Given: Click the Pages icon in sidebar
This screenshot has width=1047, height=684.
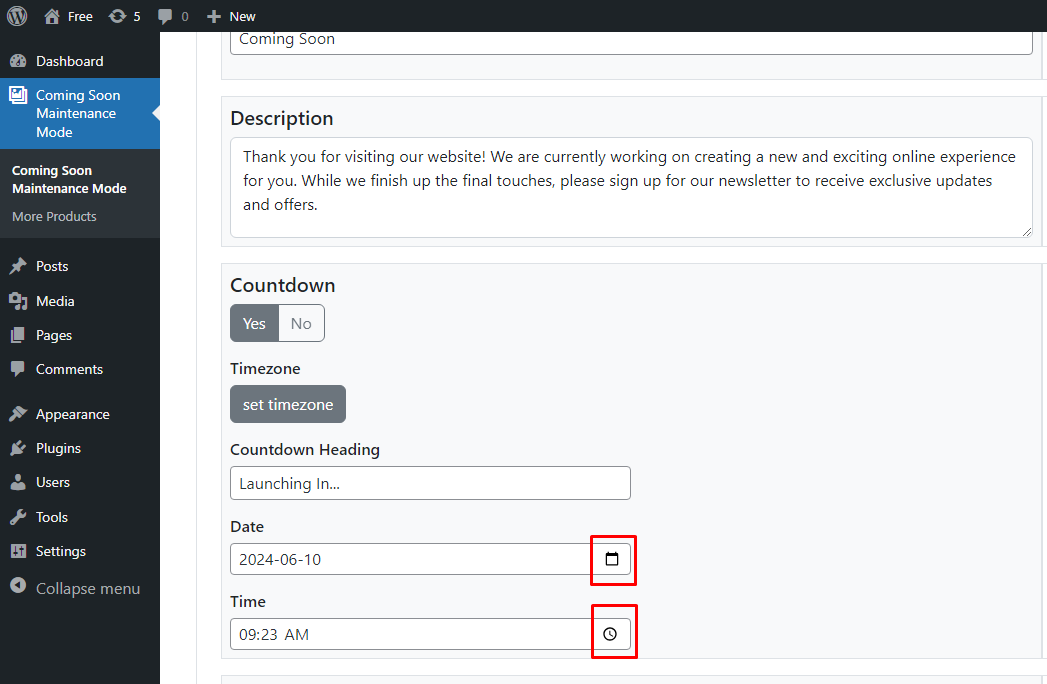Looking at the screenshot, I should click(x=18, y=335).
